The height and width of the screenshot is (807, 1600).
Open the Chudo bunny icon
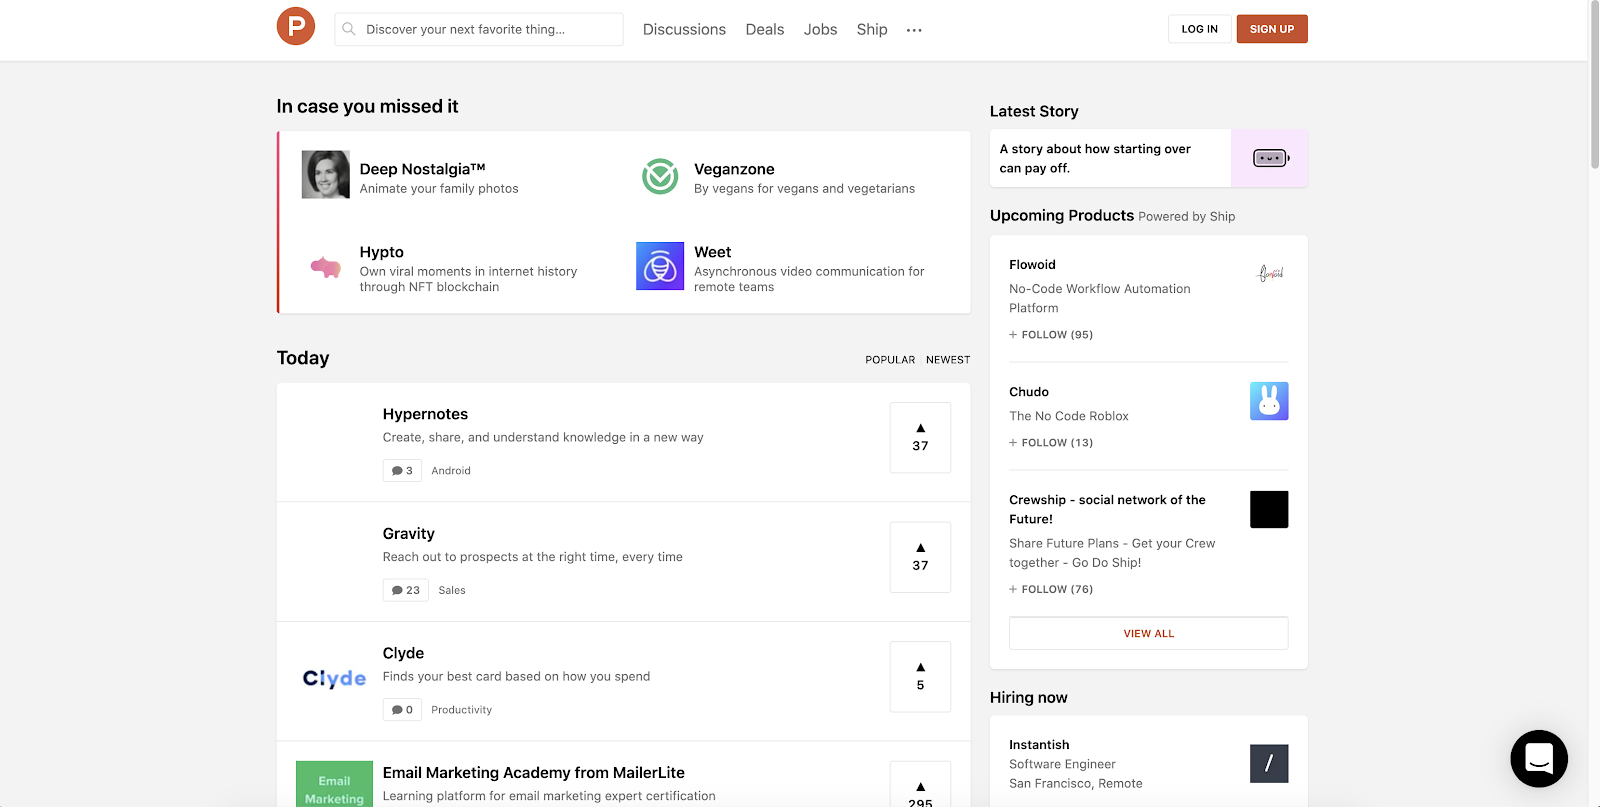point(1269,401)
